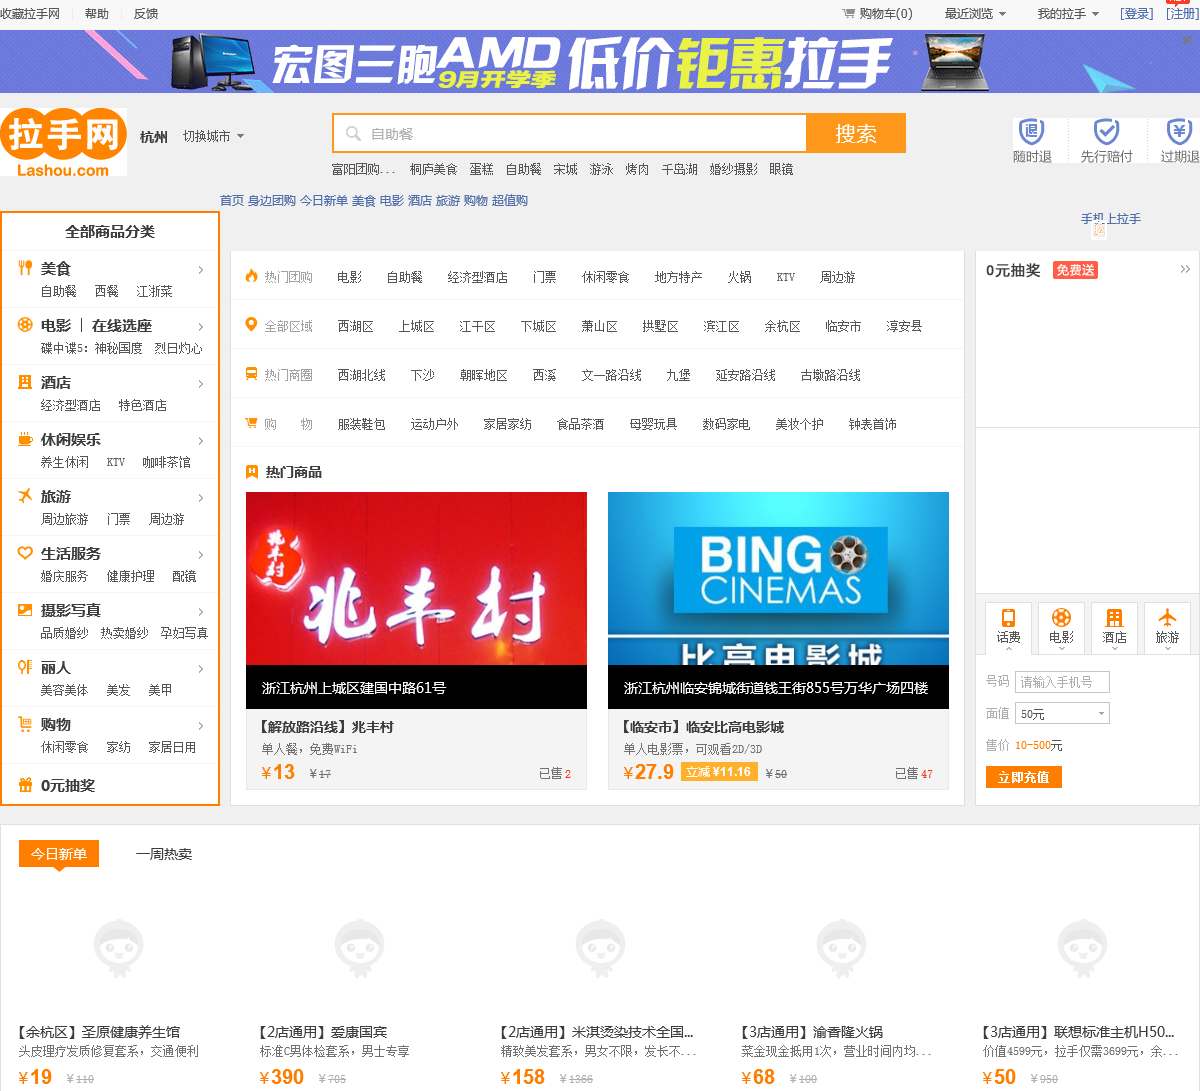Click the bookmark icon beside 热门商品
Viewport: 1200px width, 1091px height.
click(252, 472)
